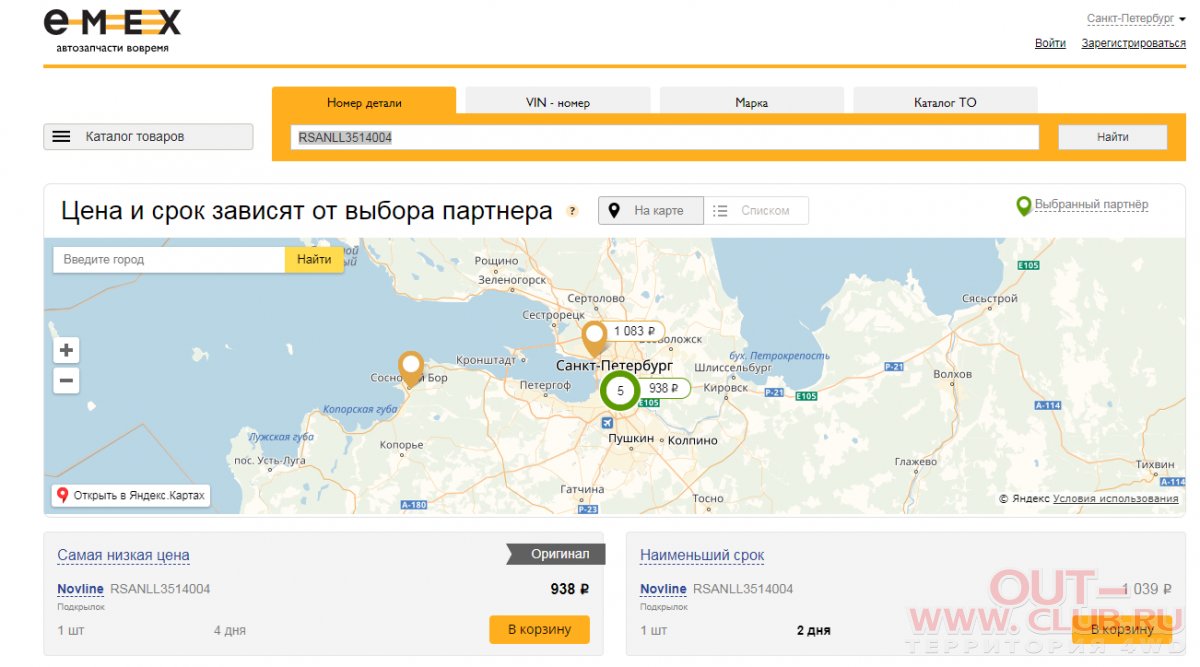The width and height of the screenshot is (1200, 667).
Task: Open Novline link in shortest term card
Action: click(x=663, y=589)
